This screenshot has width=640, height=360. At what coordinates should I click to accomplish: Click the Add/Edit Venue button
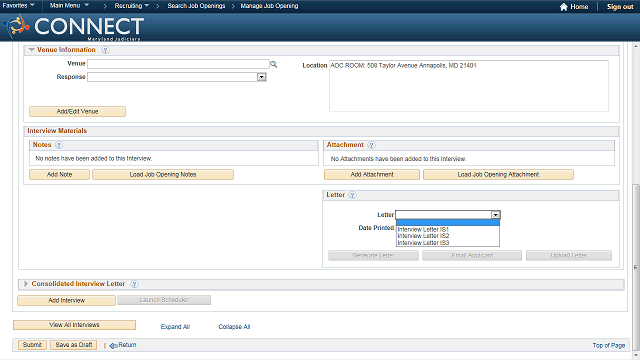[77, 111]
